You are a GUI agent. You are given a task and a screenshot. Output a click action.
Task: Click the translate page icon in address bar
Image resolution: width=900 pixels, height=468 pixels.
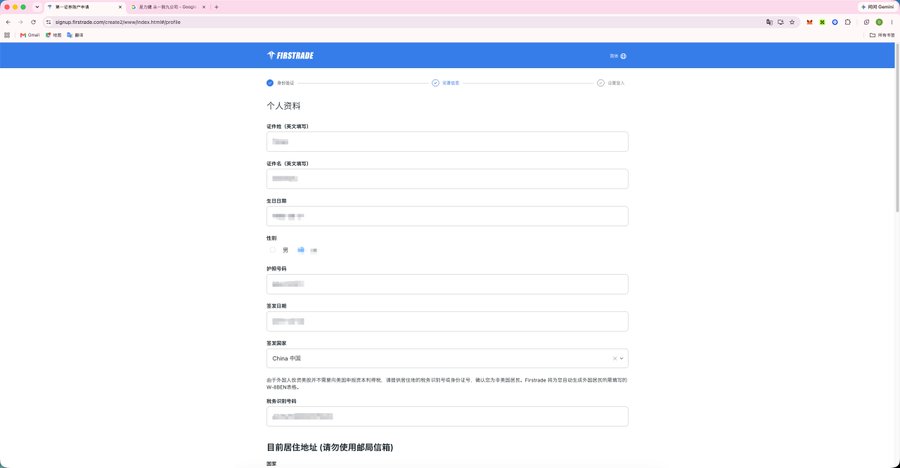pos(769,22)
